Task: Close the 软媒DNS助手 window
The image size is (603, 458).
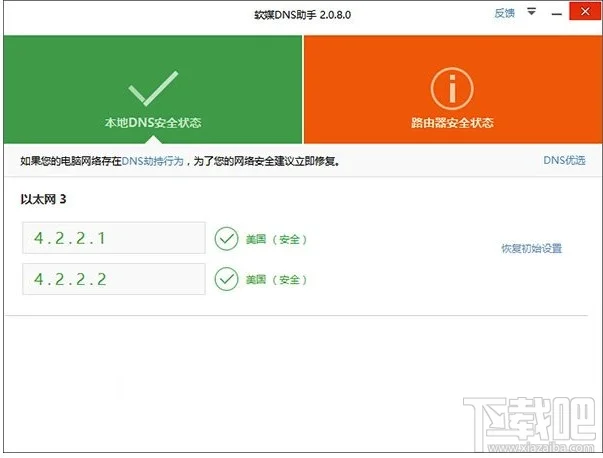Action: click(x=585, y=12)
